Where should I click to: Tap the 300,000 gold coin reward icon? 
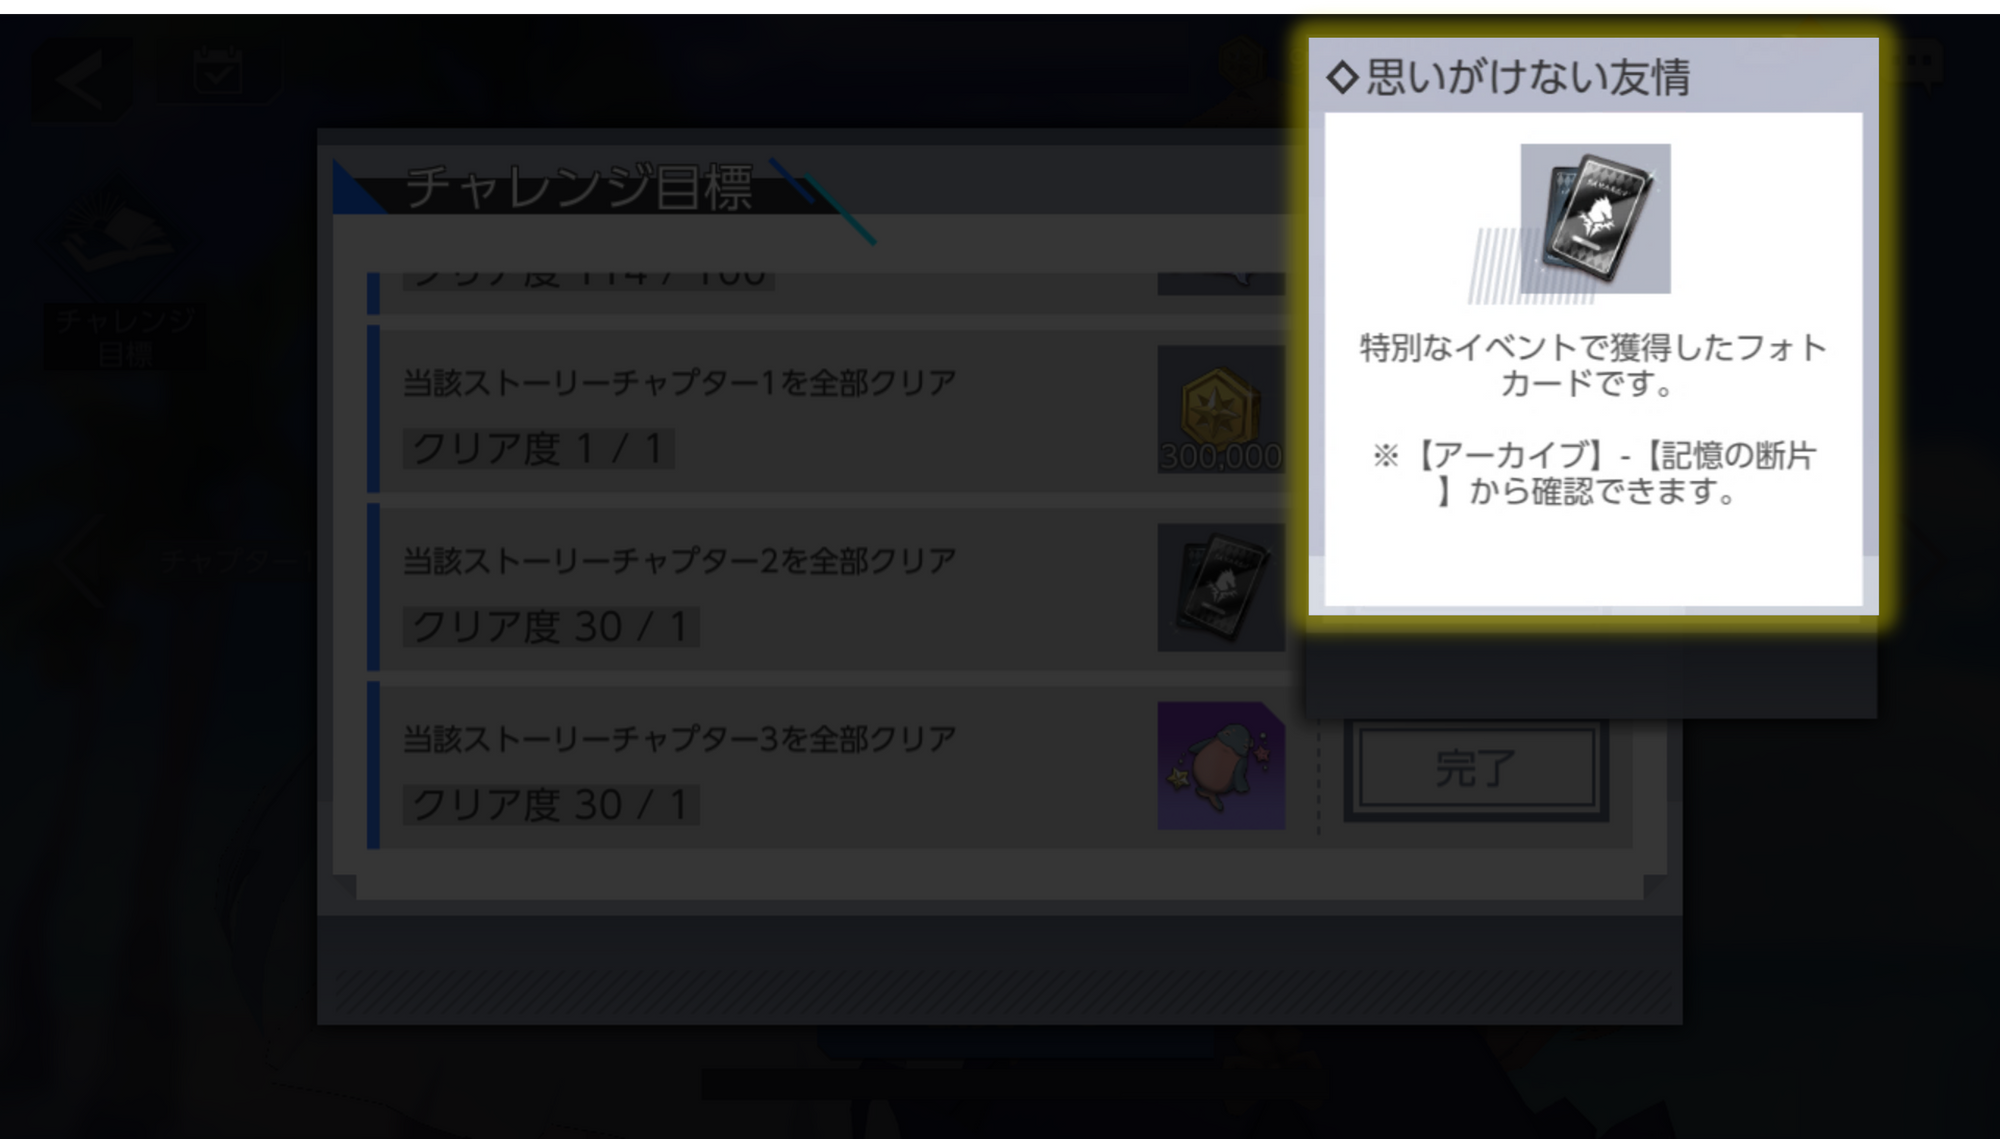[1221, 409]
